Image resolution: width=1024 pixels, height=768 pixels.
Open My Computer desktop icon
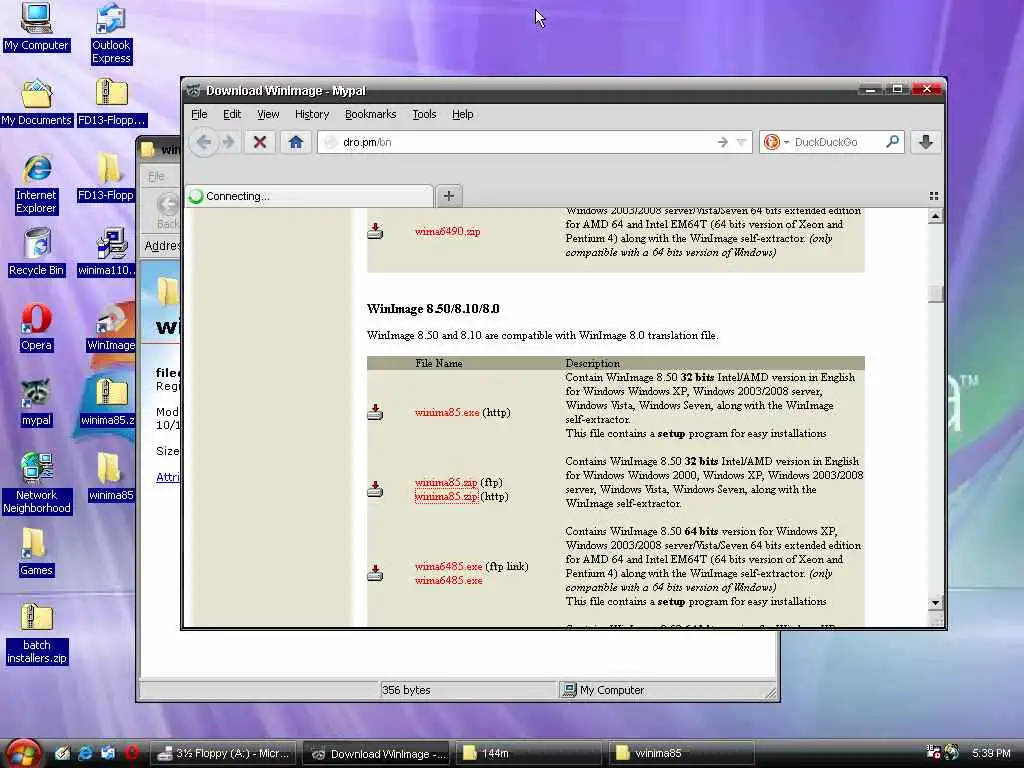(x=36, y=27)
